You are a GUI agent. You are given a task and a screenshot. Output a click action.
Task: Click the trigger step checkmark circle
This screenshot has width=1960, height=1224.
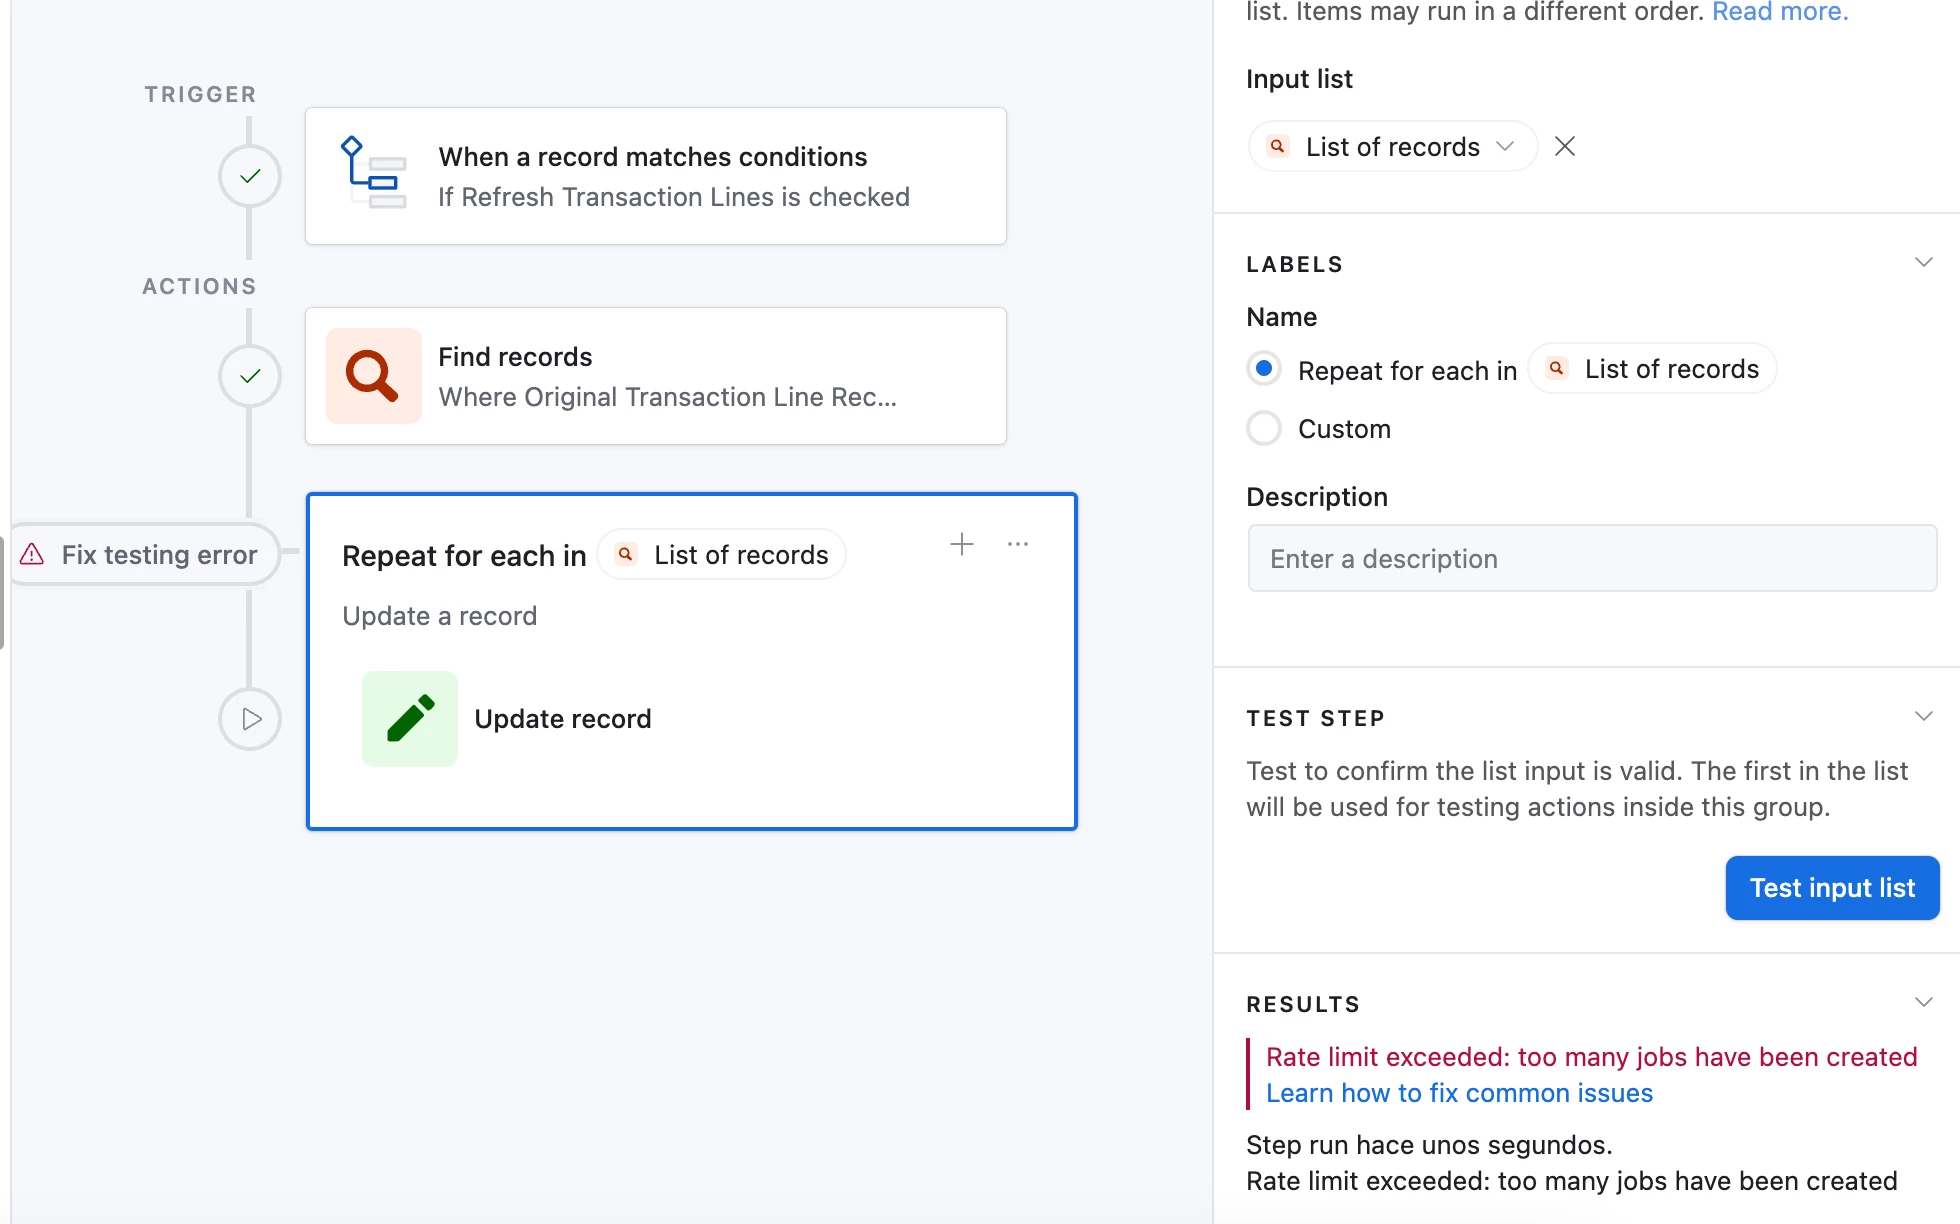(x=250, y=176)
